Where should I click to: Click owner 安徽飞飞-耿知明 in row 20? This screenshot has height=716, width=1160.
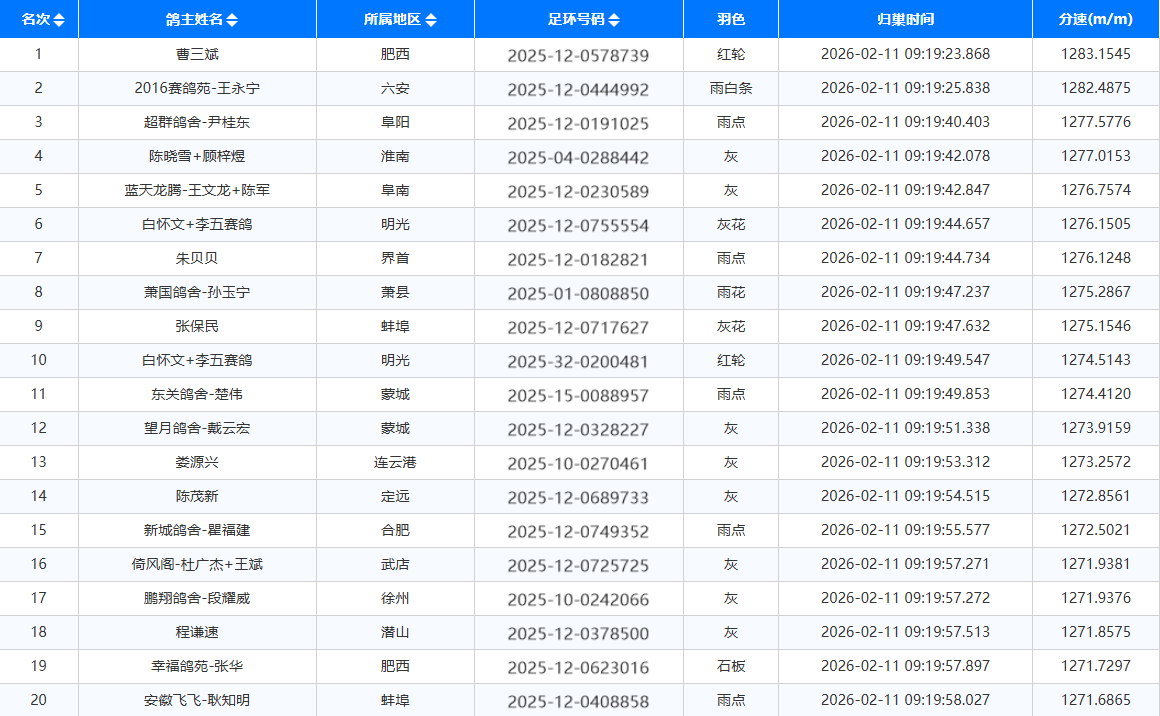point(197,701)
